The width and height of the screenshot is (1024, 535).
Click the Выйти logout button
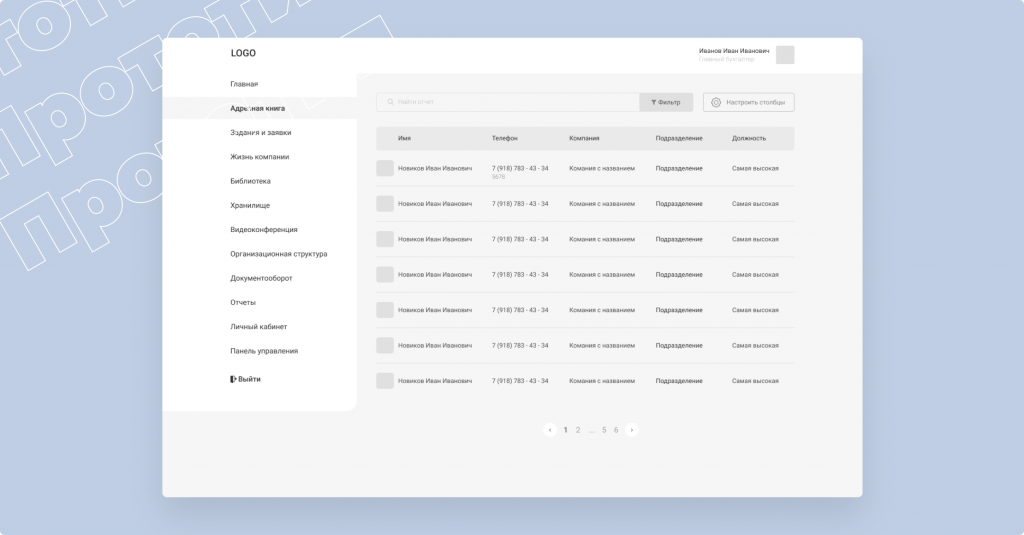tap(246, 379)
